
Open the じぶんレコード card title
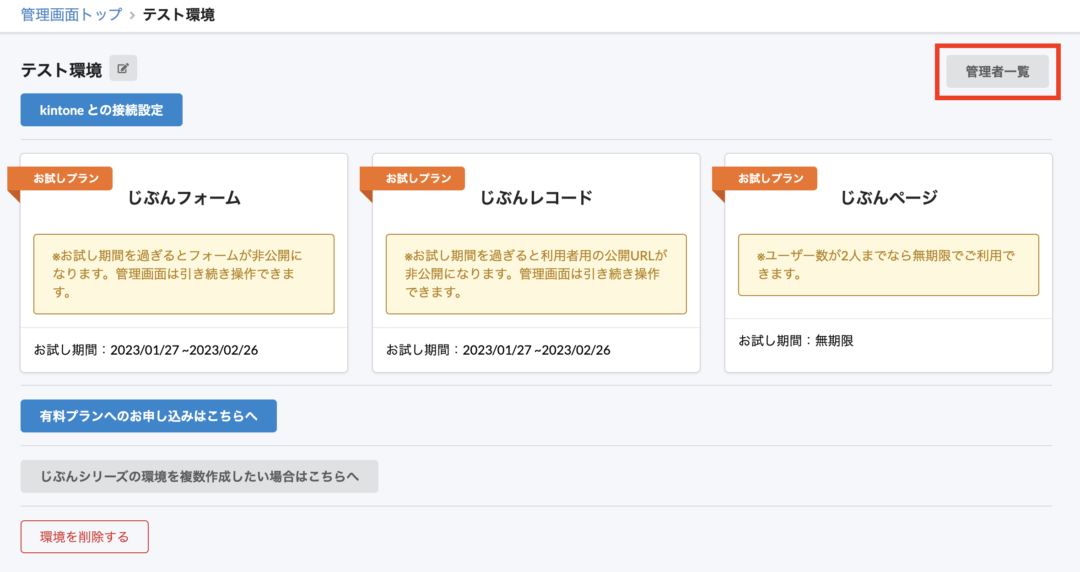(x=536, y=198)
